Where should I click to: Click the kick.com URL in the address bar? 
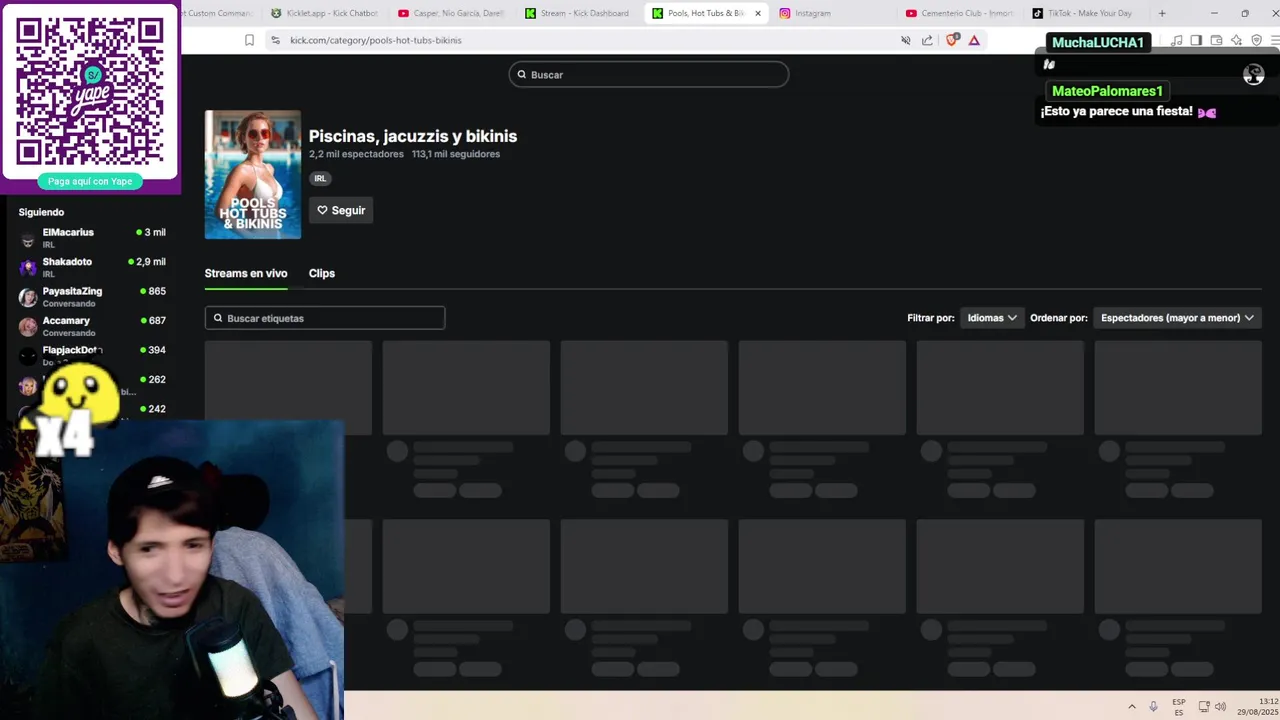[375, 40]
